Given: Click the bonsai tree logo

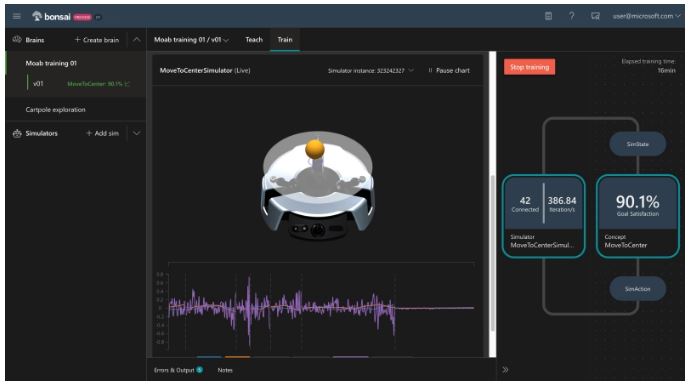Looking at the screenshot, I should click(x=37, y=16).
